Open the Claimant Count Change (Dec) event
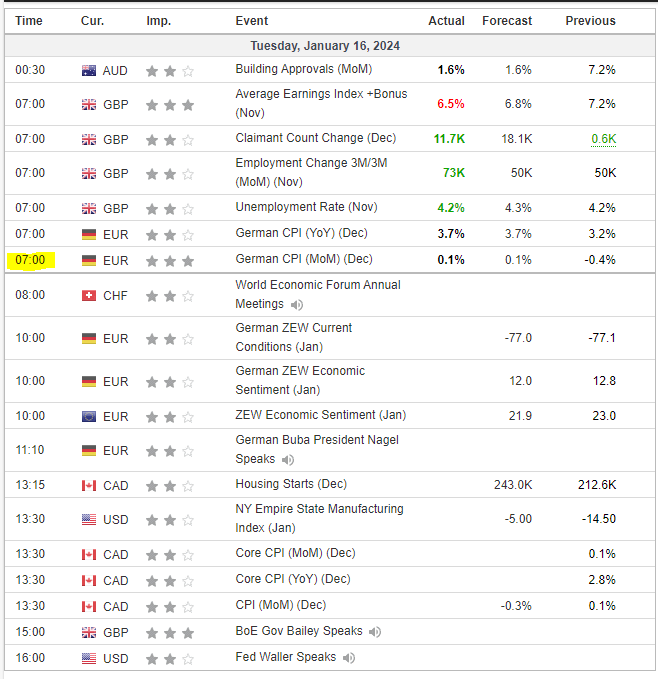Viewport: 658px width, 679px height. pos(316,138)
